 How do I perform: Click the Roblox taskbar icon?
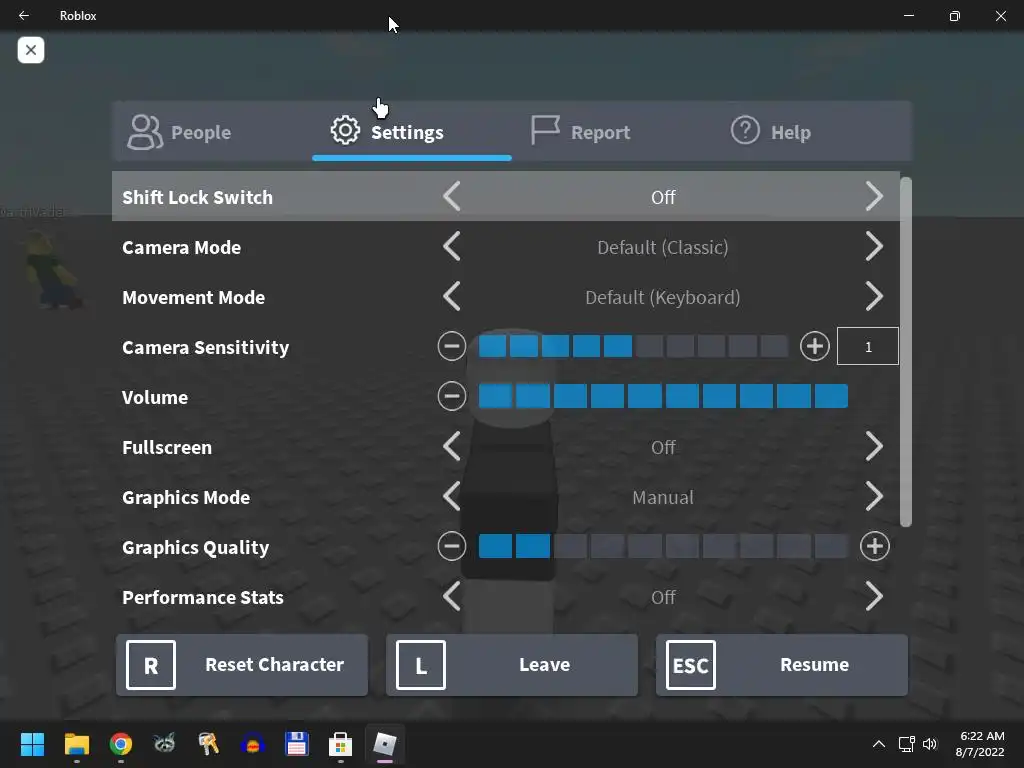[x=385, y=744]
